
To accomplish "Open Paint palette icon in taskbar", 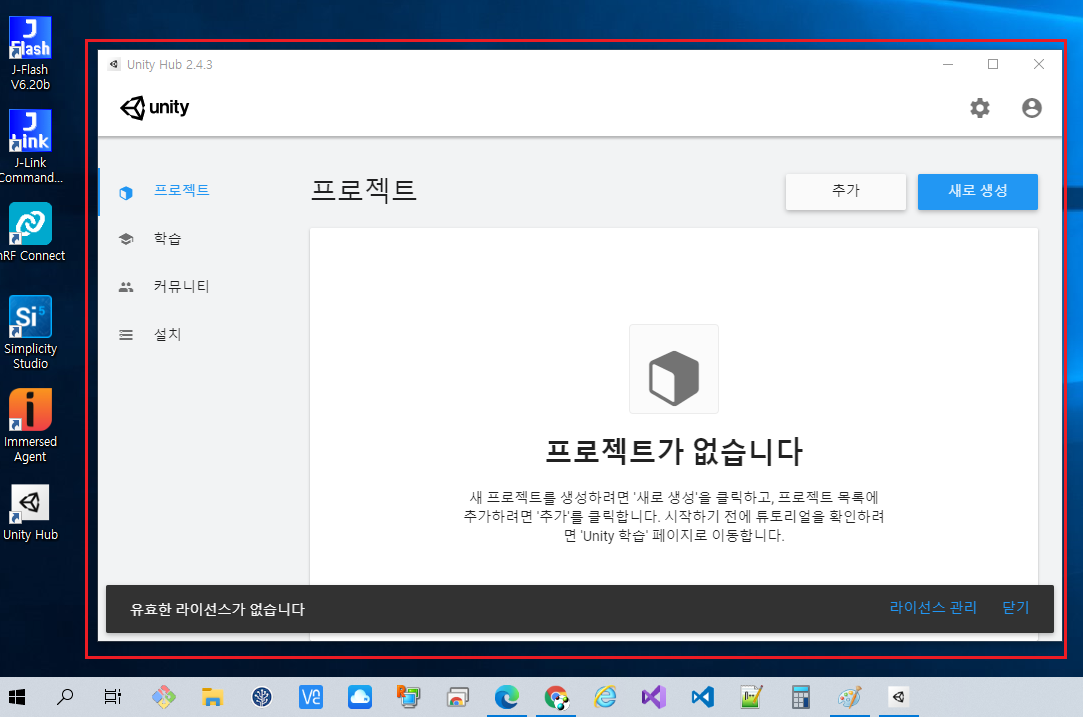I will tap(850, 697).
